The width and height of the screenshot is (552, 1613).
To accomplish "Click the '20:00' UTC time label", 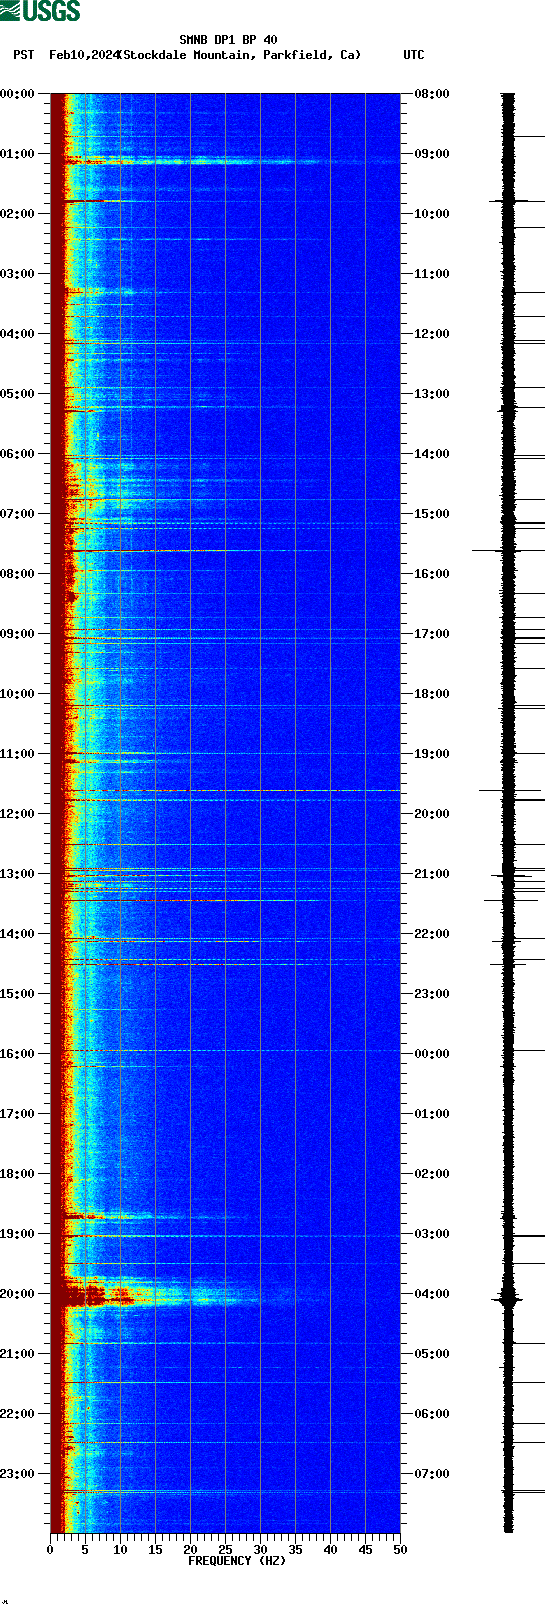I will pyautogui.click(x=432, y=814).
